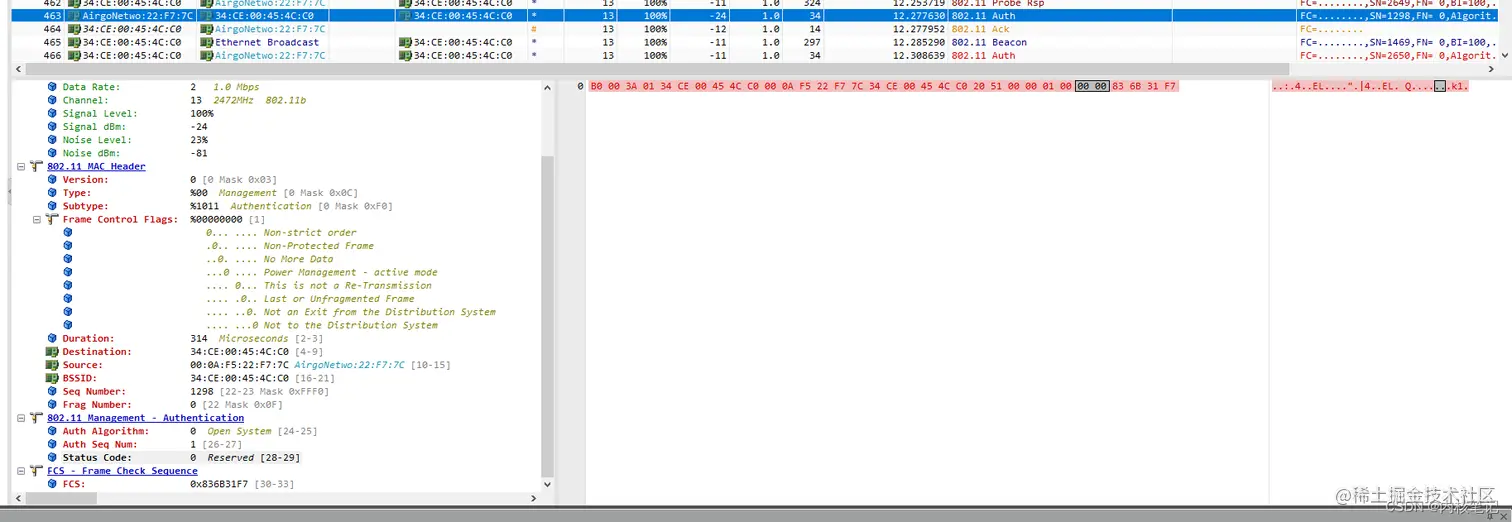Click the Noise Level field icon

coord(53,140)
